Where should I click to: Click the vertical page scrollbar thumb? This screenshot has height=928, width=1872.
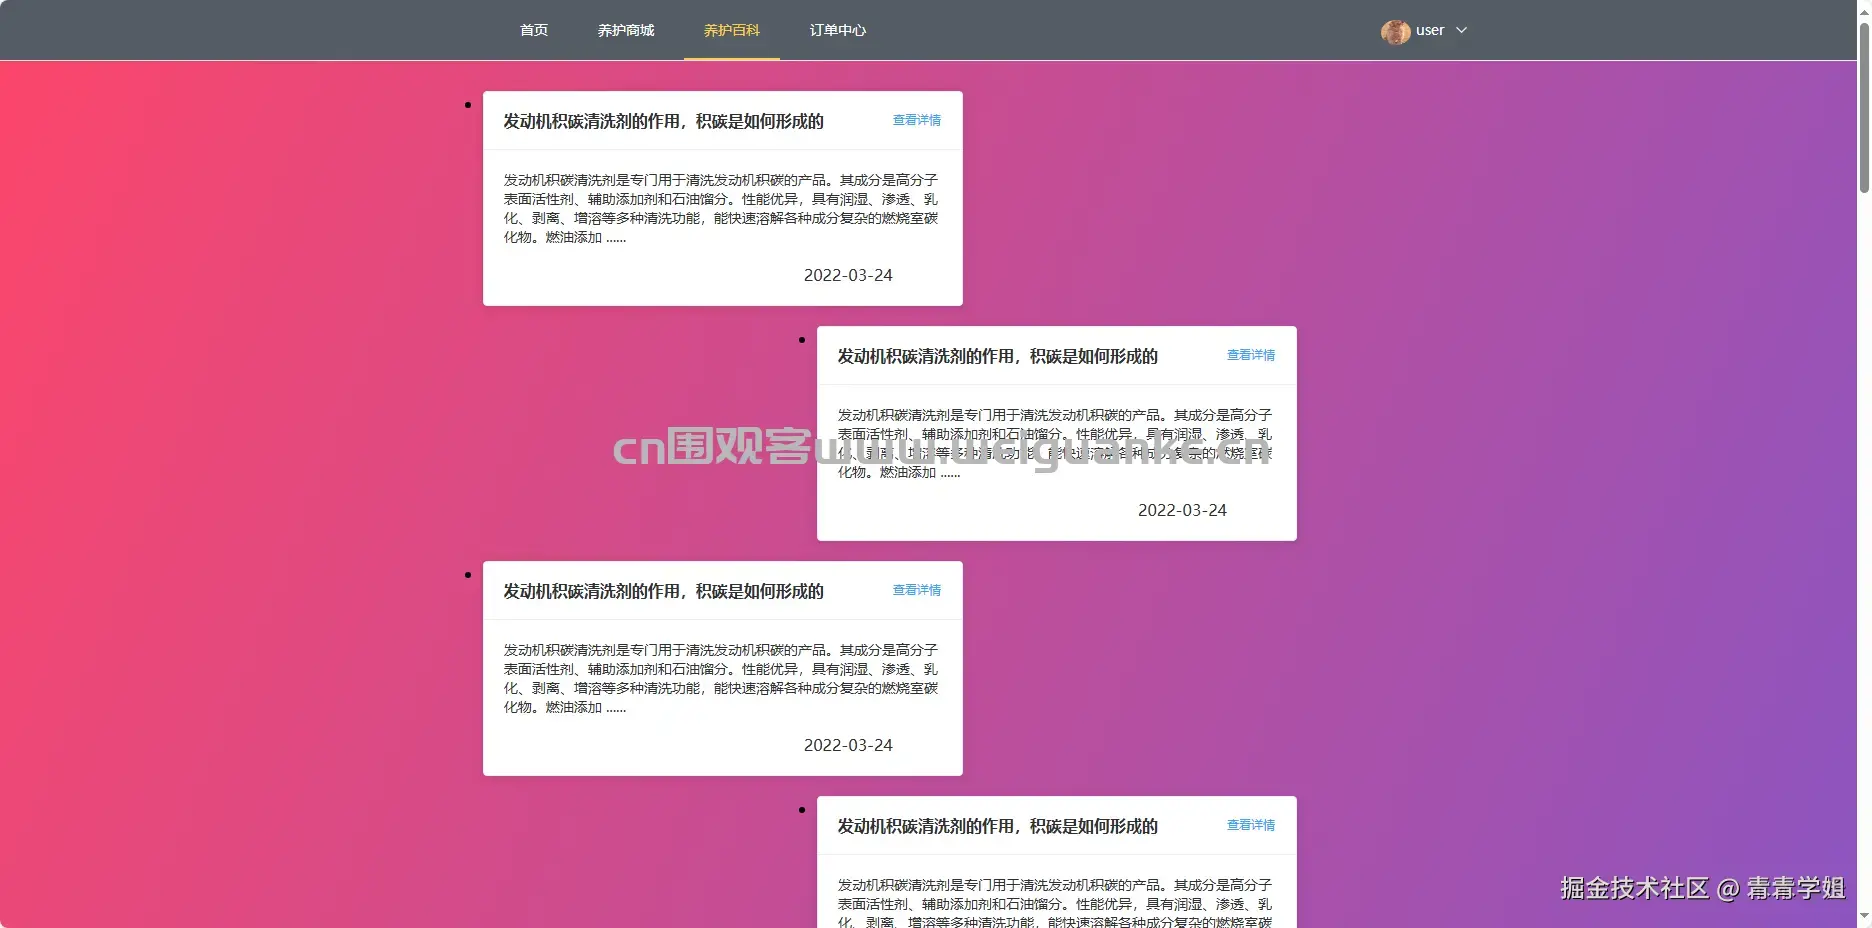[1864, 107]
